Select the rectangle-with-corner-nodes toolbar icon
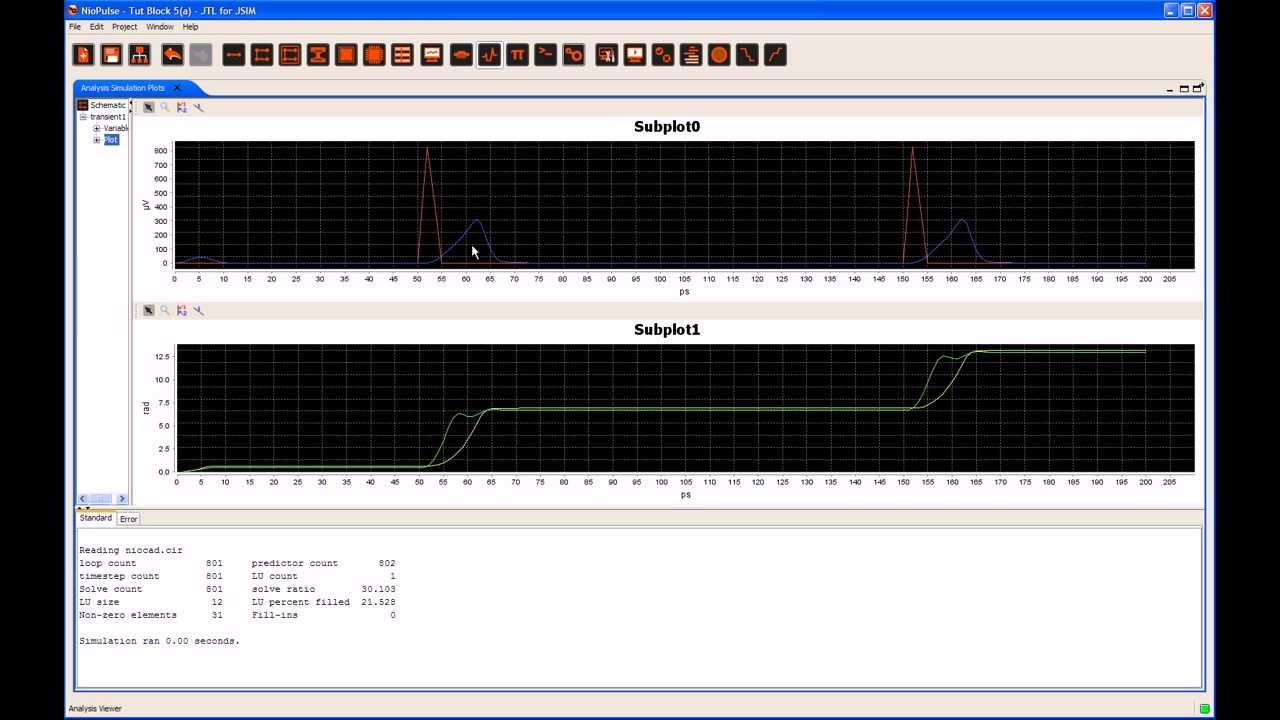This screenshot has height=720, width=1280. coord(262,55)
